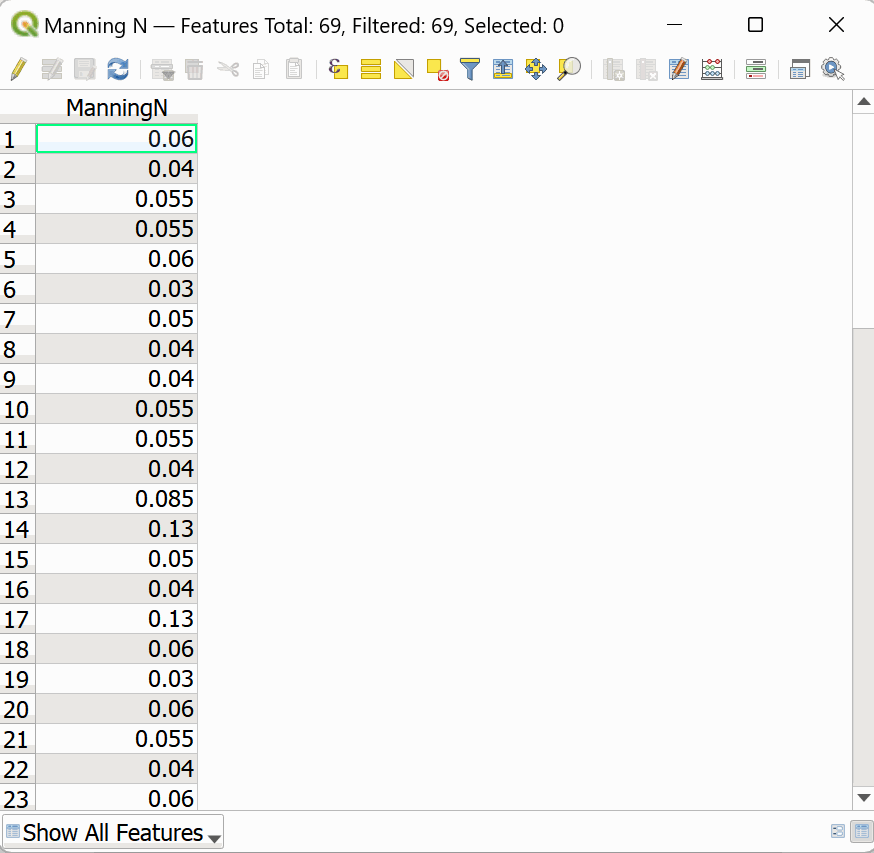The width and height of the screenshot is (874, 853).
Task: Pan map to selected rows
Action: pos(536,69)
